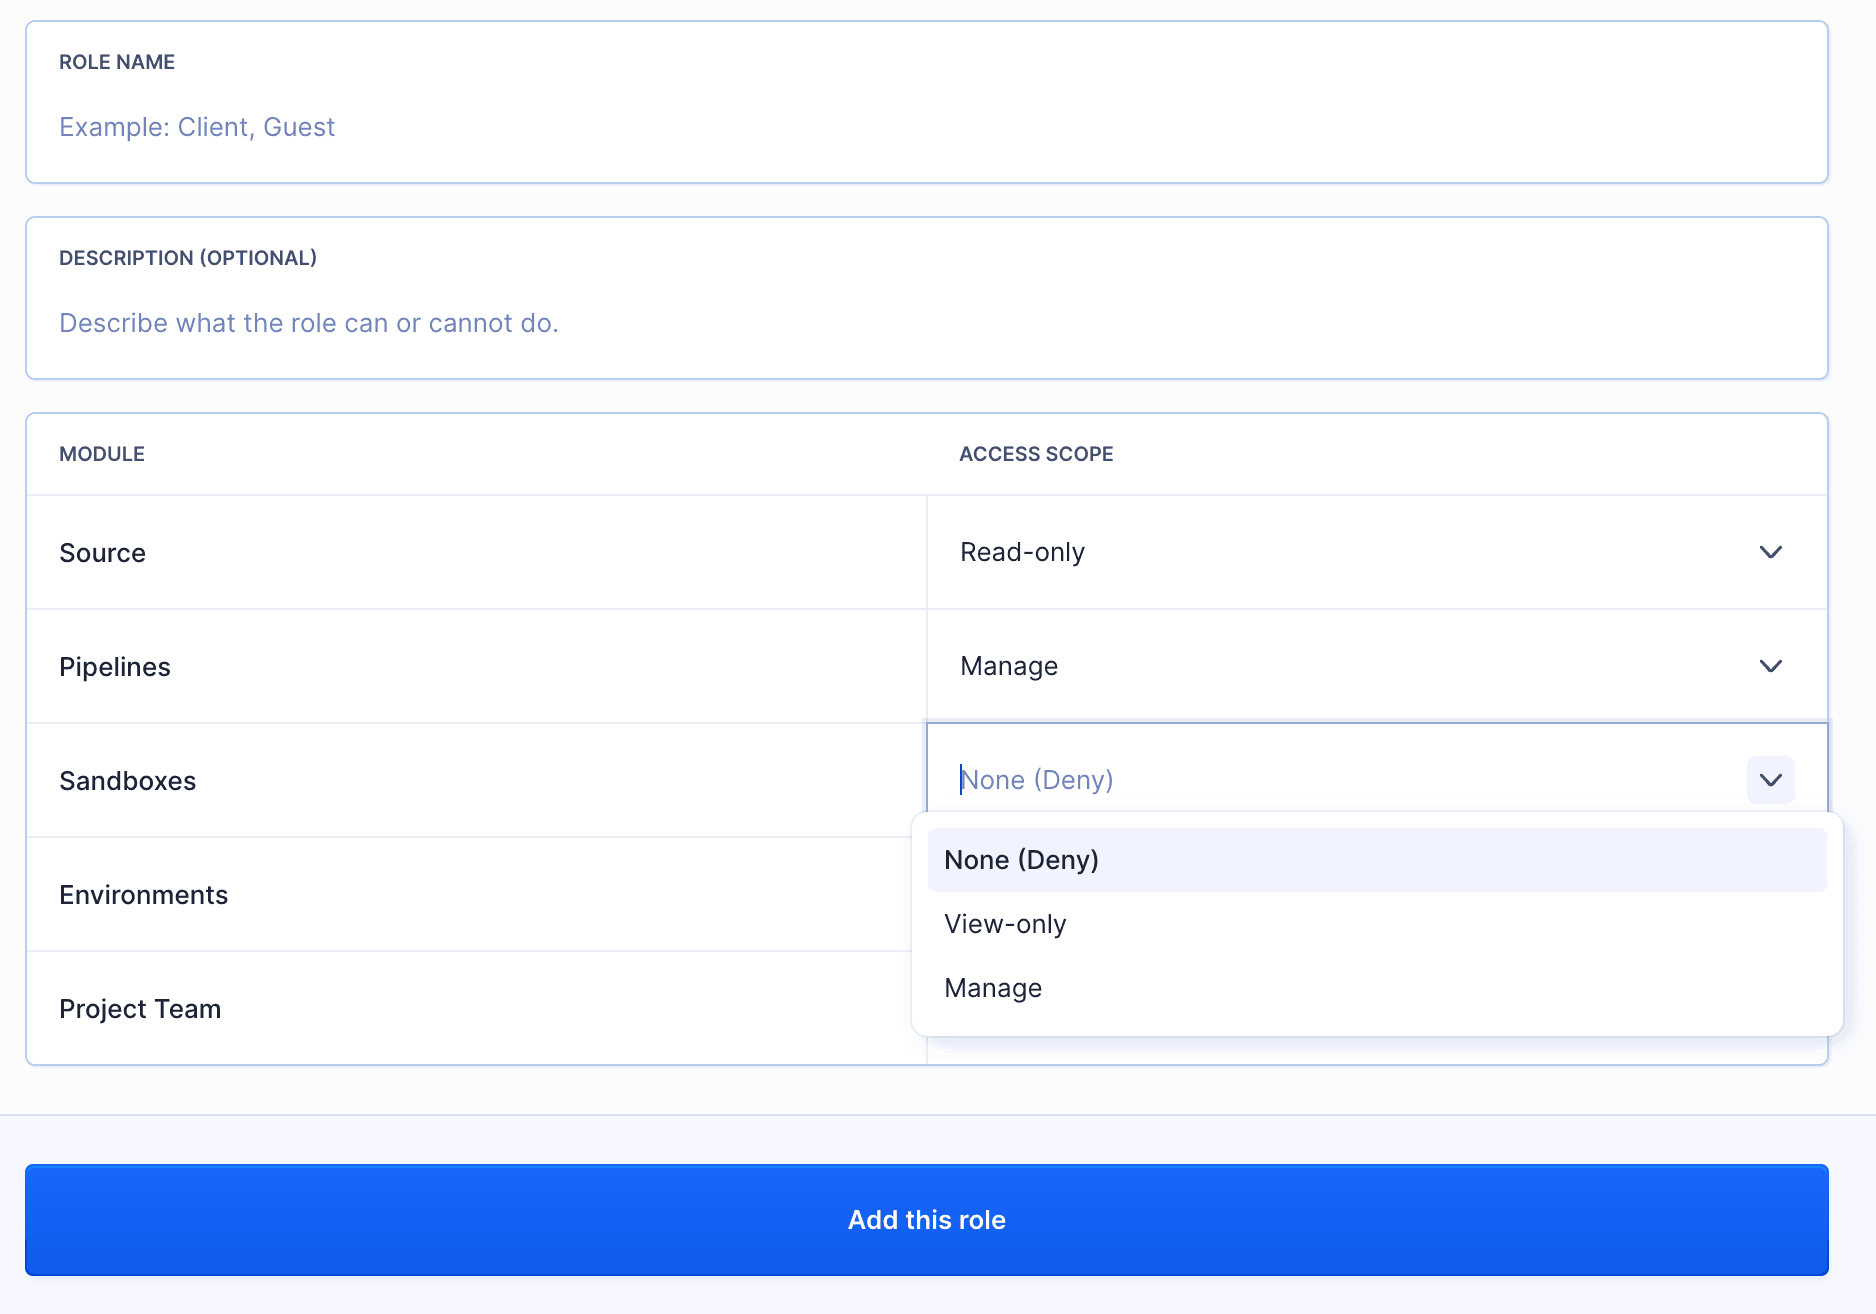Click the highlighted Sandboxes dropdown chevron

(x=1770, y=781)
